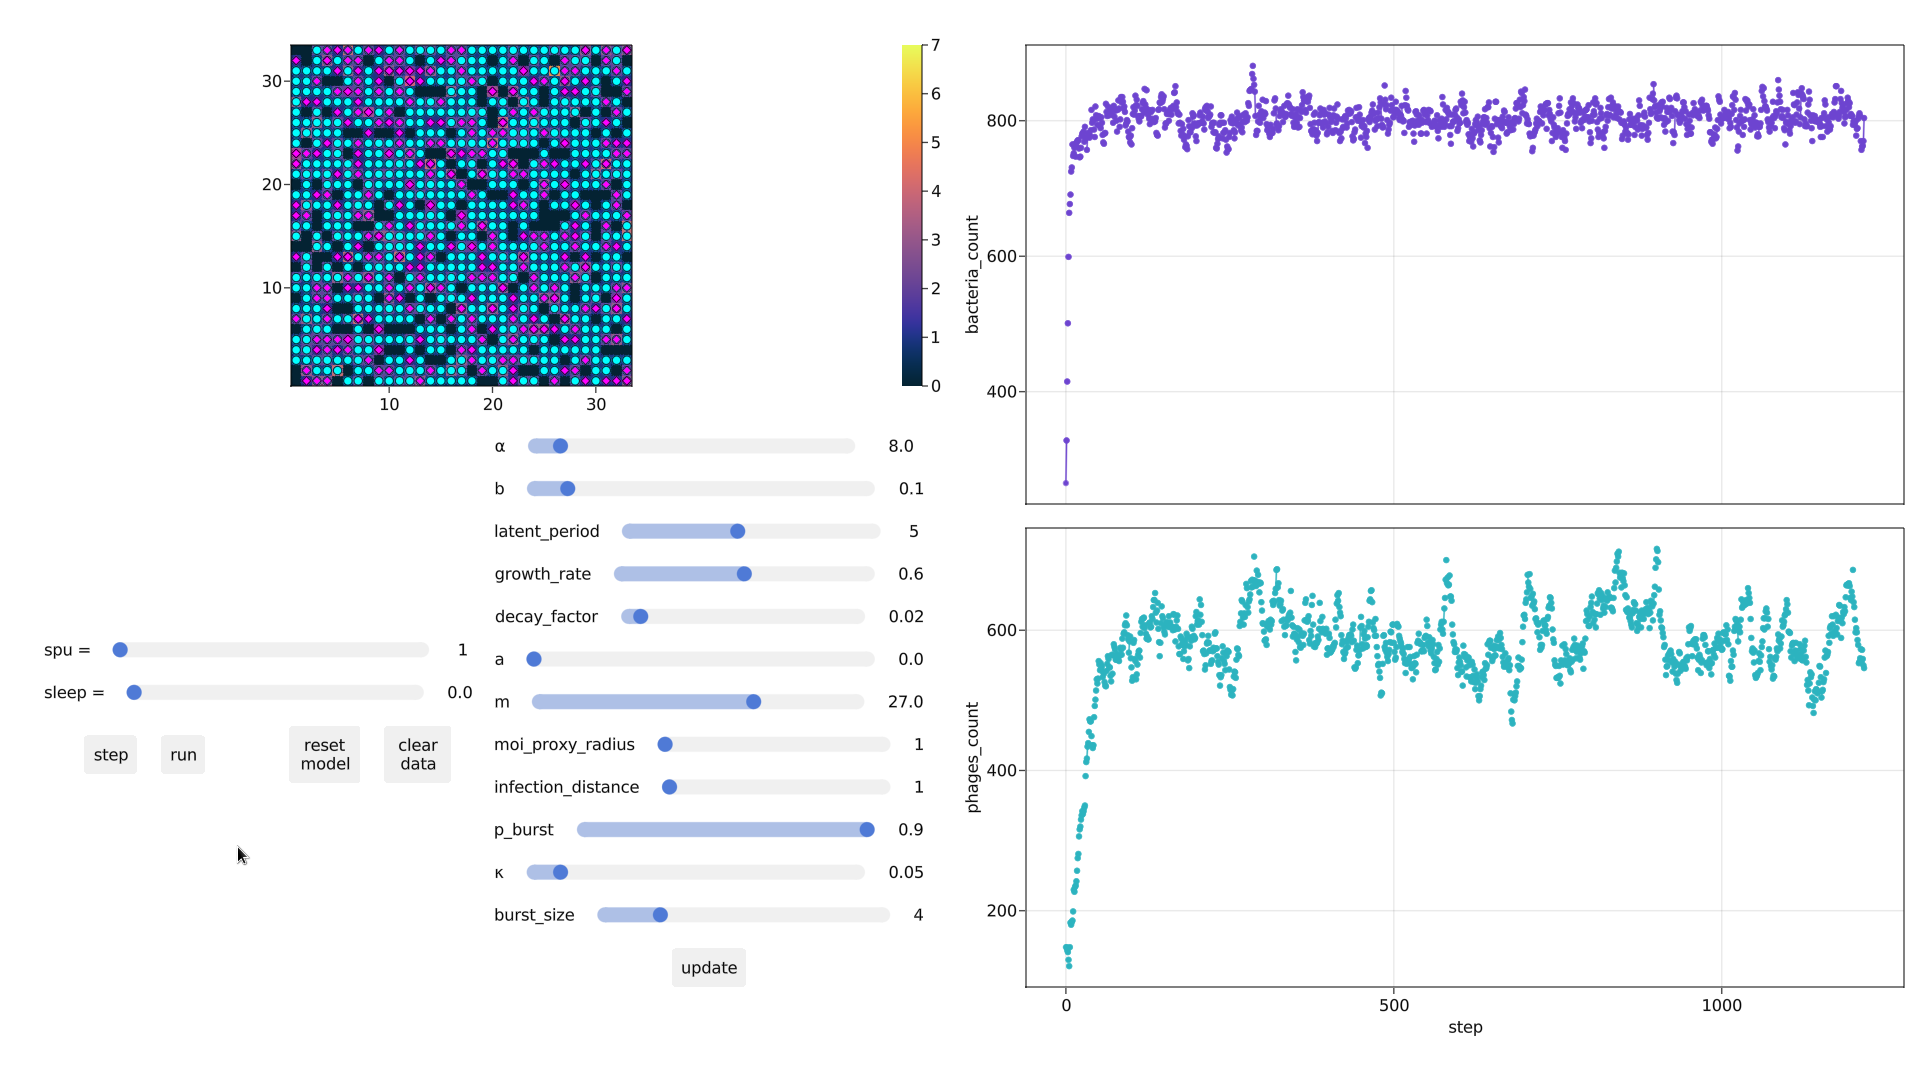Click the reset model button

tap(325, 755)
